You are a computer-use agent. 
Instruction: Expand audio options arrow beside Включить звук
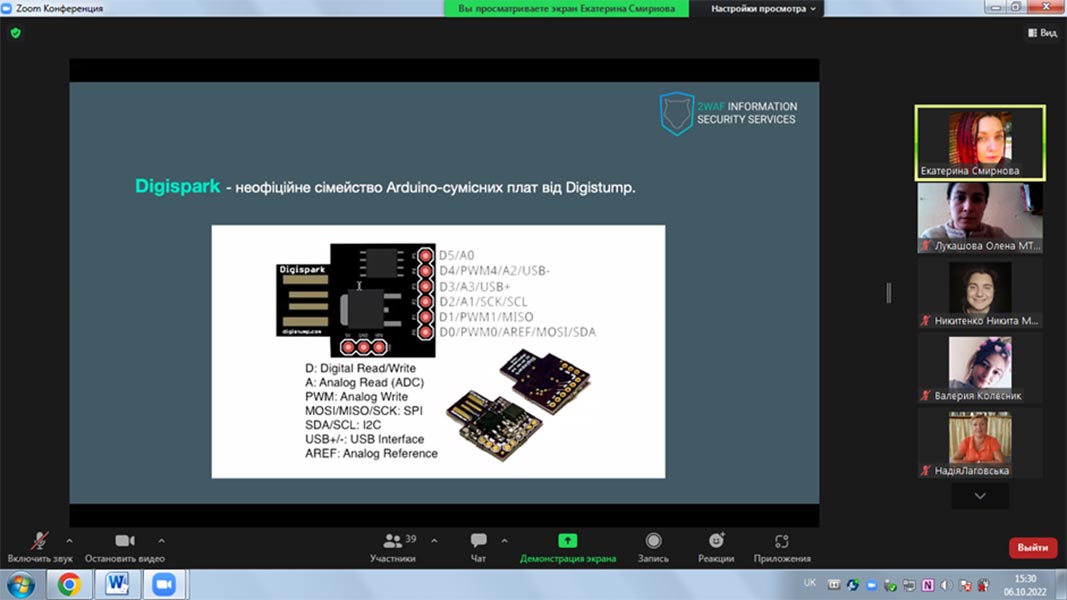pyautogui.click(x=69, y=541)
